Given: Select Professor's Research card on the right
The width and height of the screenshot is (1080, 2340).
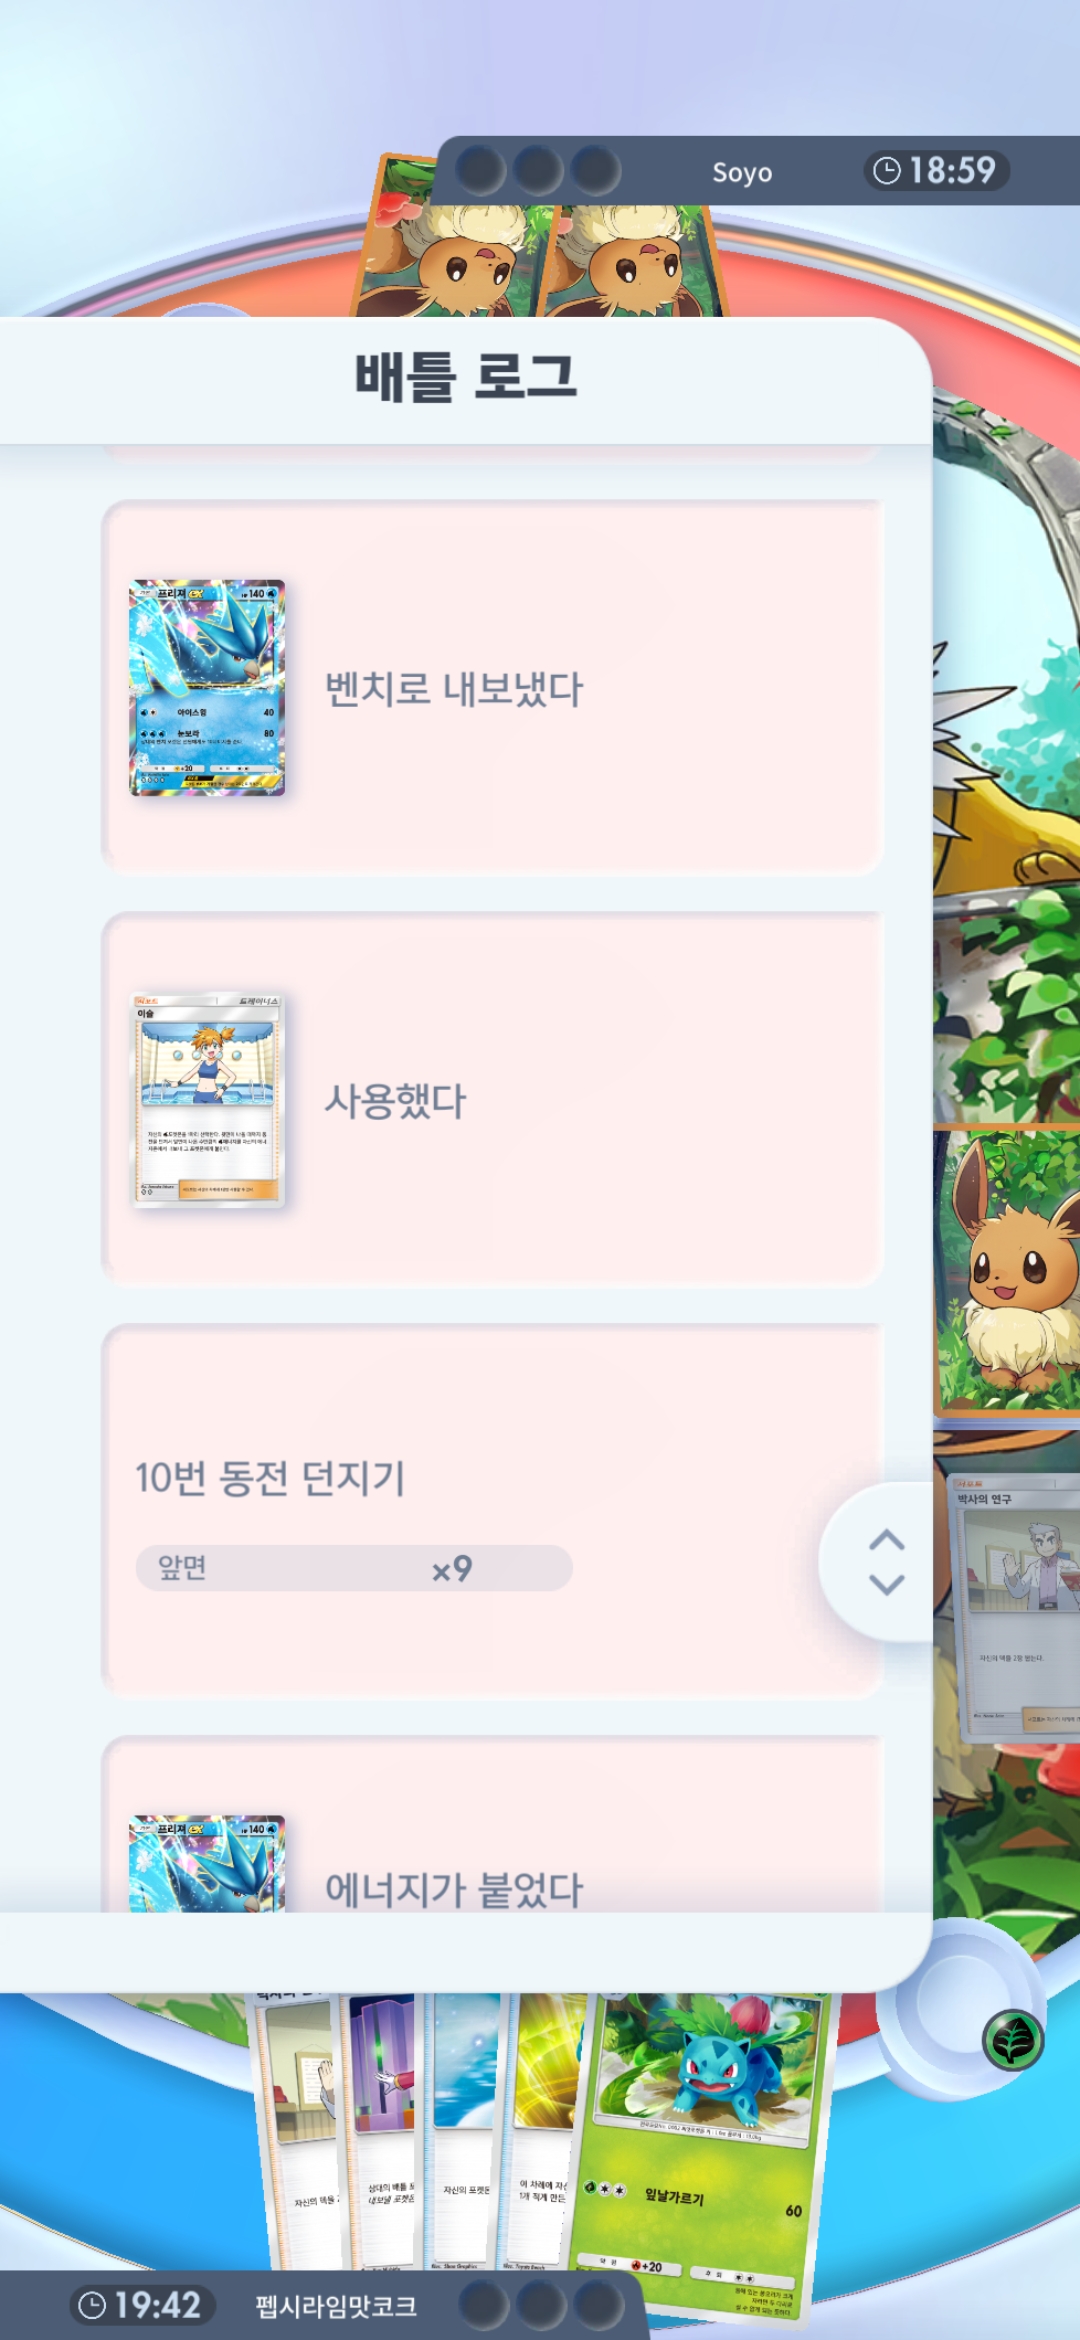Looking at the screenshot, I should coord(1014,1605).
